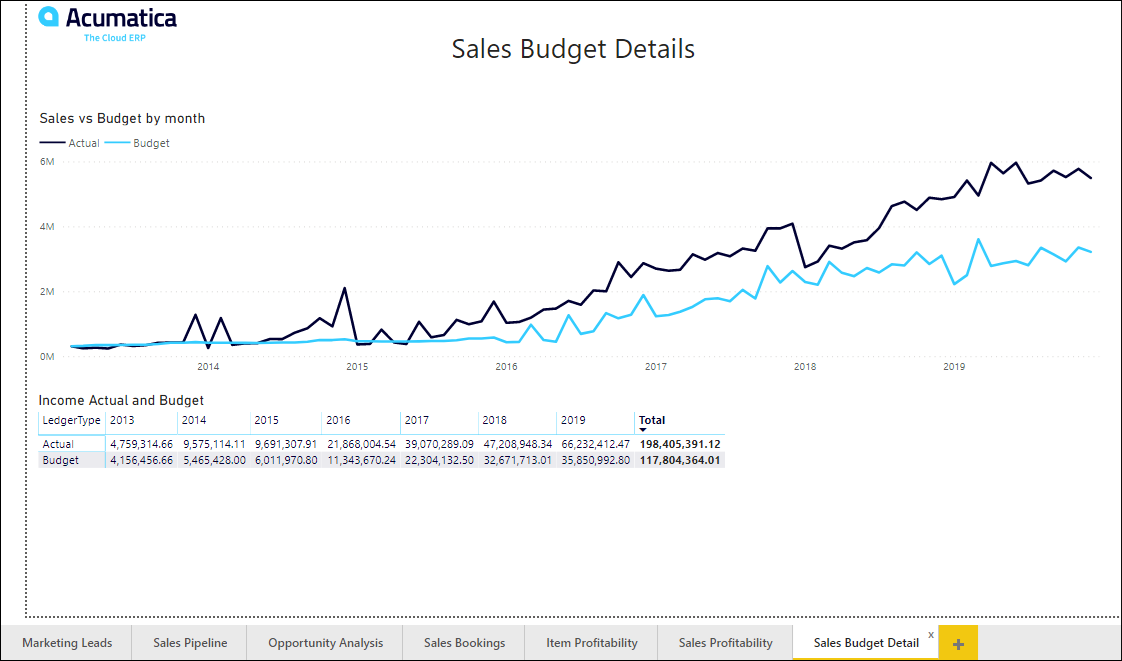
Task: Click the Actual total value 198,405,391.12
Action: (x=680, y=444)
